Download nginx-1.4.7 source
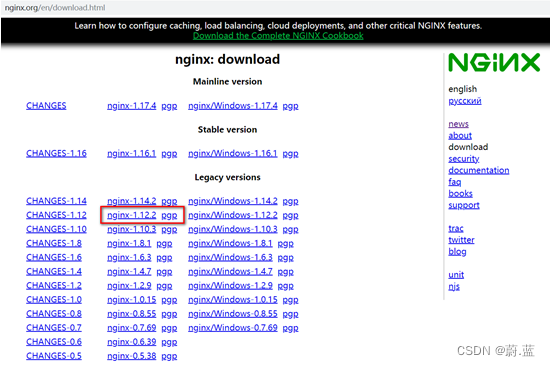Image resolution: width=550 pixels, height=366 pixels. [x=129, y=271]
